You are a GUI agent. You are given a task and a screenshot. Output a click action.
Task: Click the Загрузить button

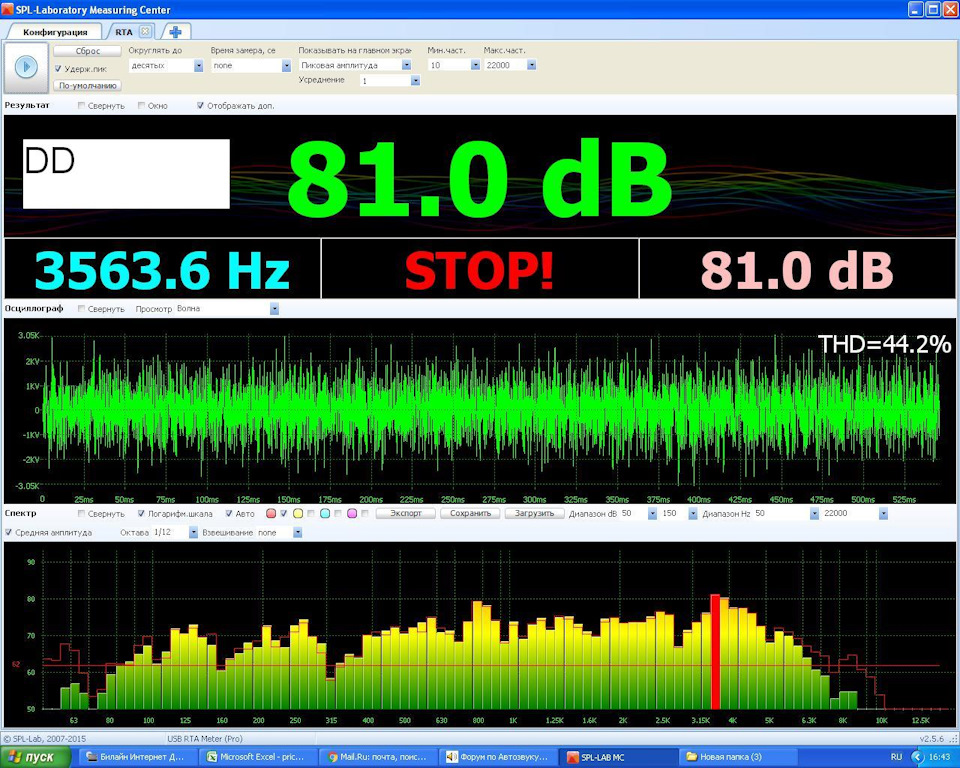(x=534, y=513)
